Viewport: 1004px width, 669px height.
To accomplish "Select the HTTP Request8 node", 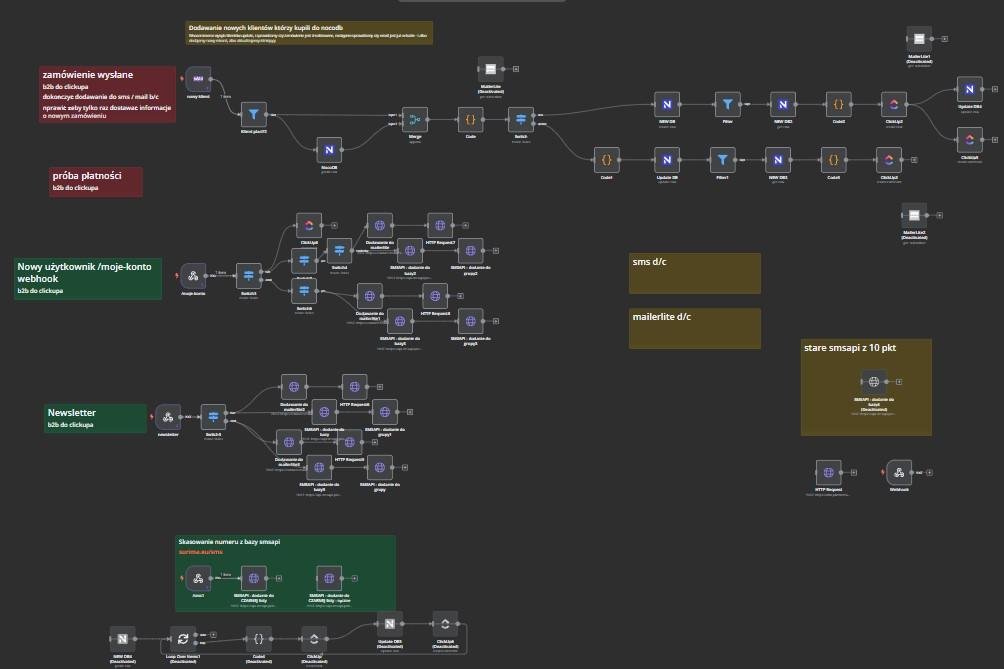I will 435,296.
